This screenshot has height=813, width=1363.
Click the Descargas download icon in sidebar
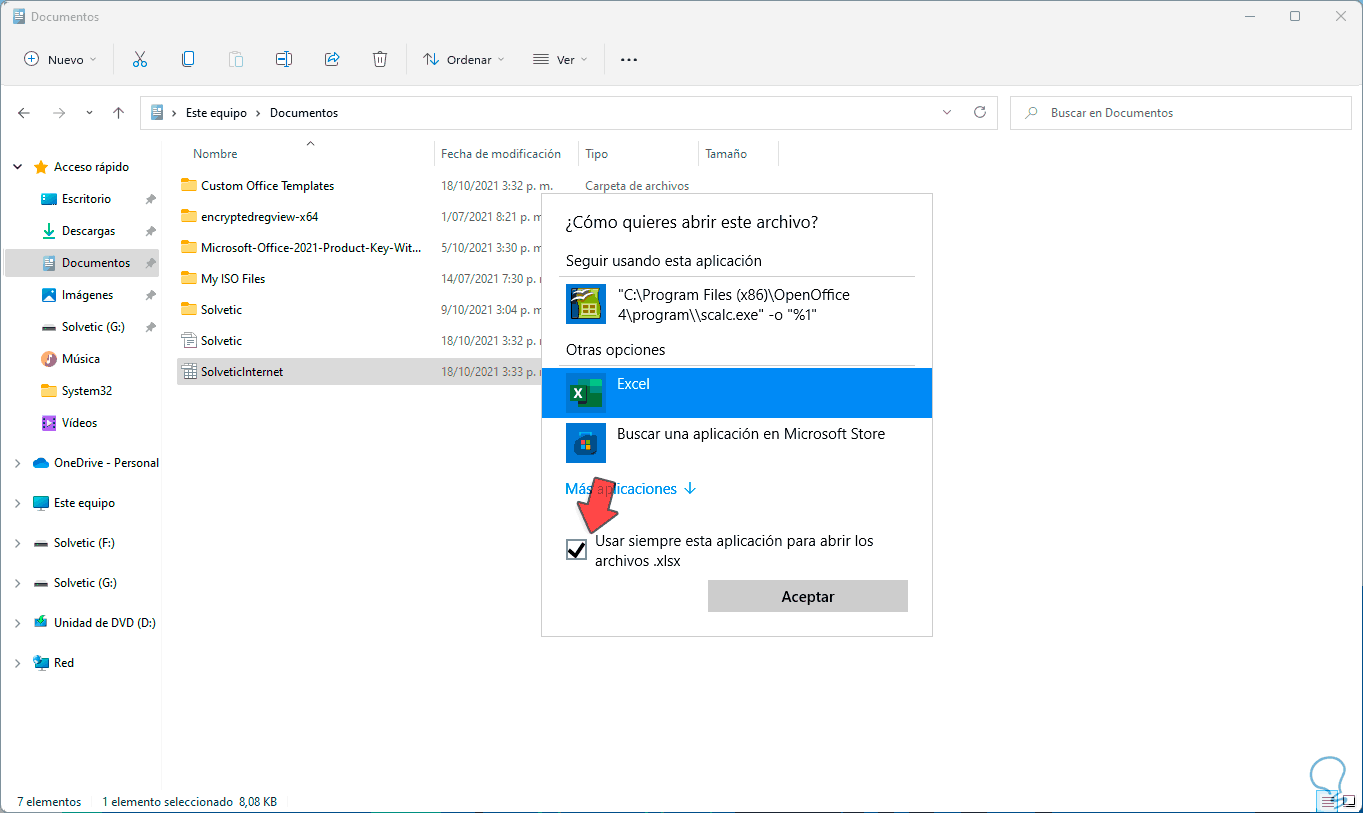pos(48,231)
